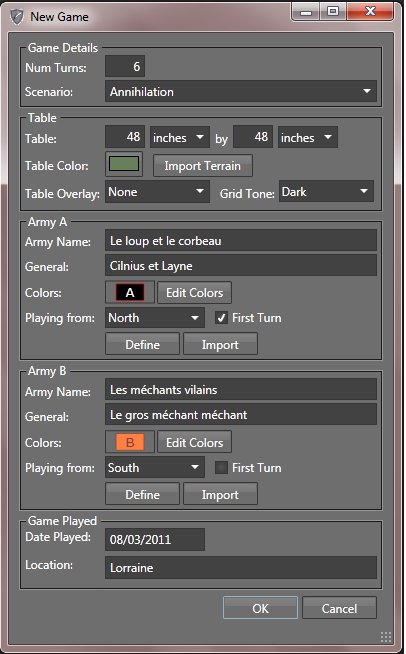Viewport: 406px width, 654px height.
Task: Click the resize grip in dialog corner
Action: click(x=386, y=636)
